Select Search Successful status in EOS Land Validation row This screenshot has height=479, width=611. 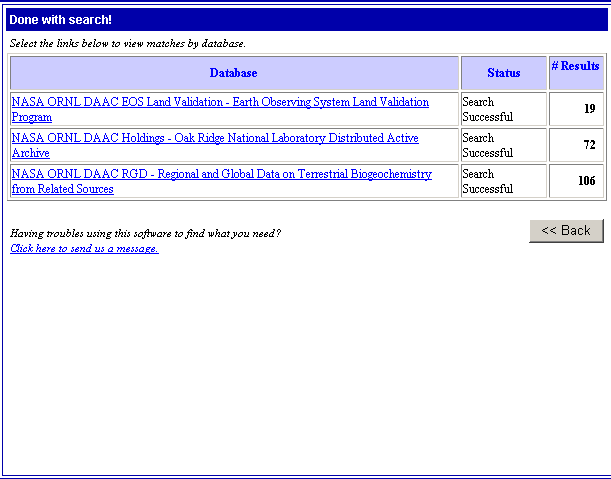tap(487, 110)
